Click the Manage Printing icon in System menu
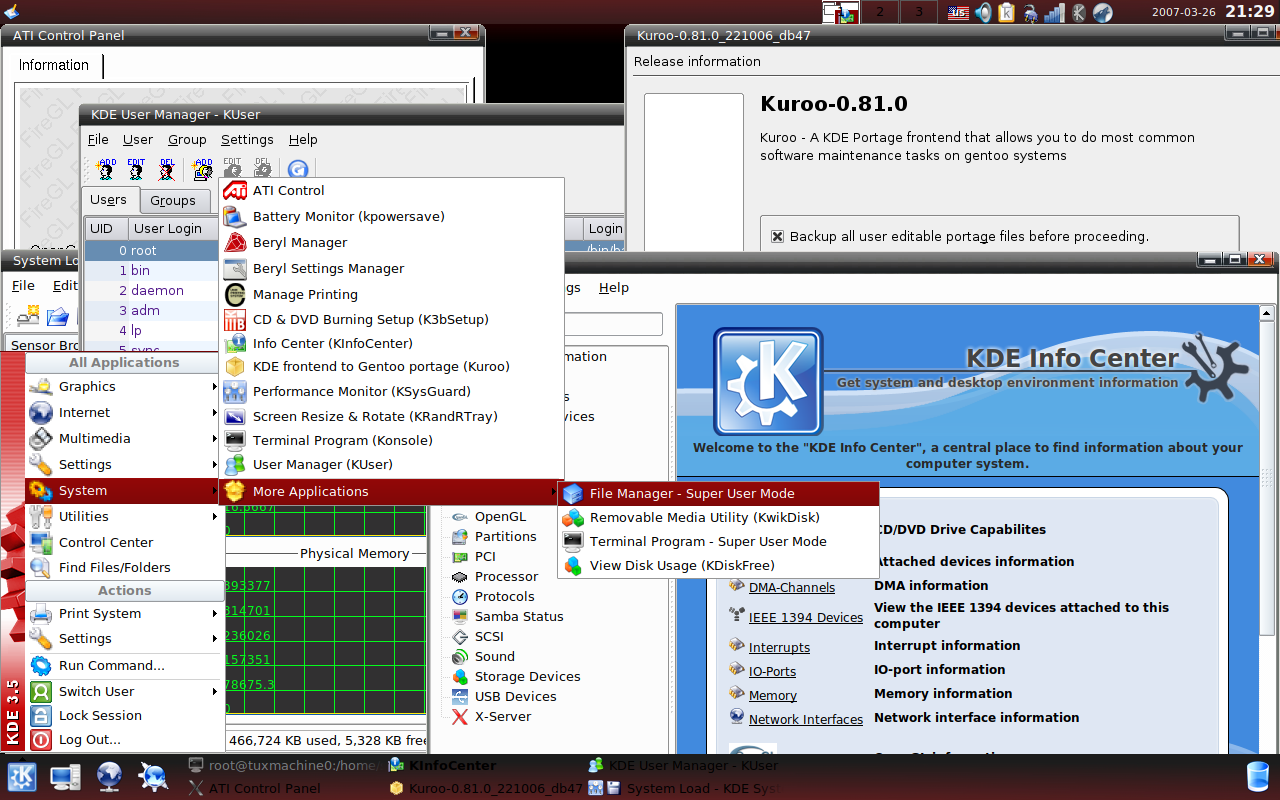This screenshot has height=800, width=1280. tap(235, 294)
